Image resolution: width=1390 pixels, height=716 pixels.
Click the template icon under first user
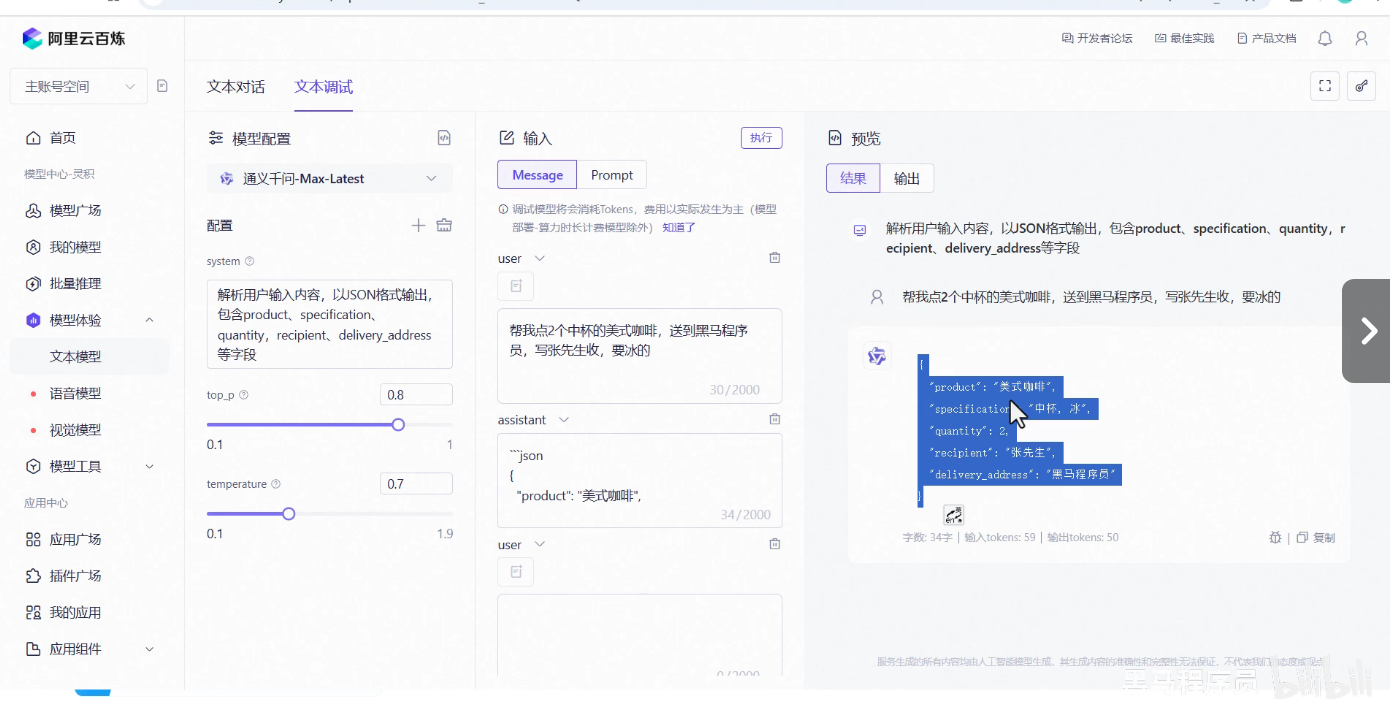tap(516, 286)
